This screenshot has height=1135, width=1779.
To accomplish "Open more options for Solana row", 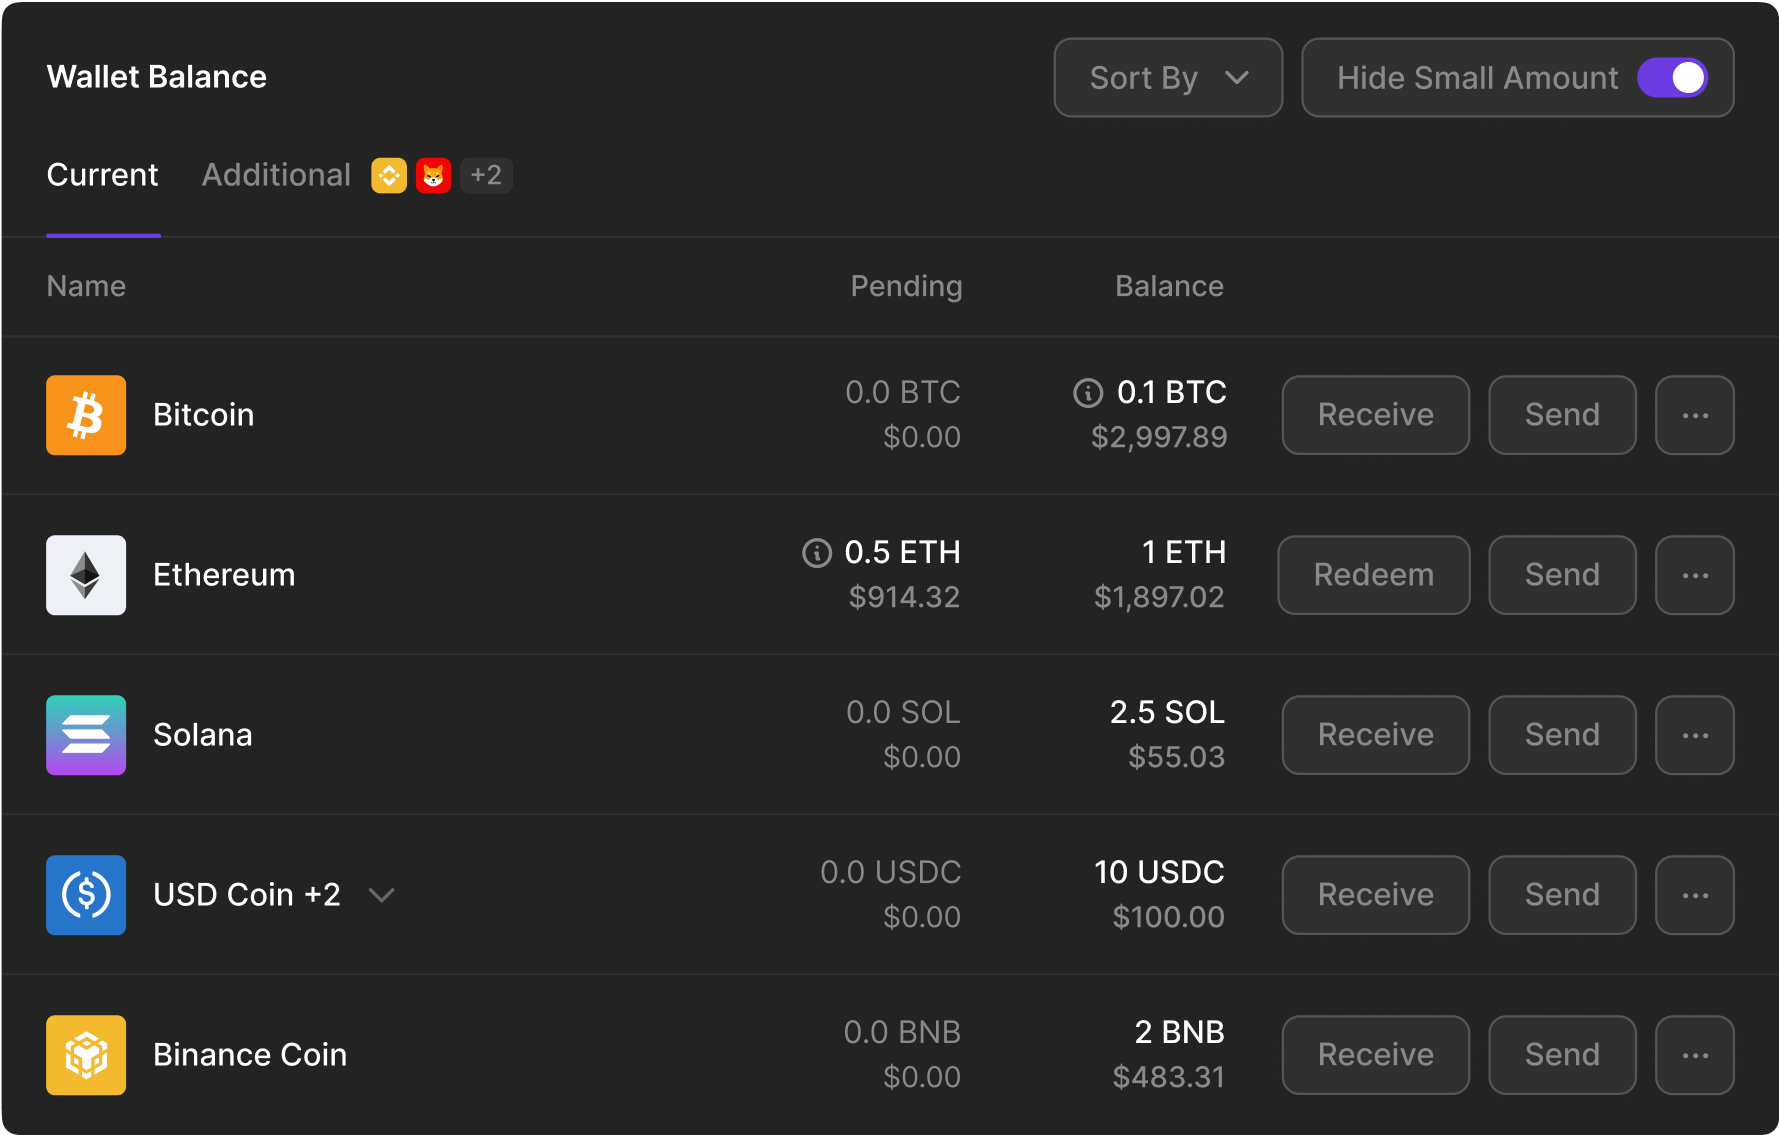I will coord(1694,735).
